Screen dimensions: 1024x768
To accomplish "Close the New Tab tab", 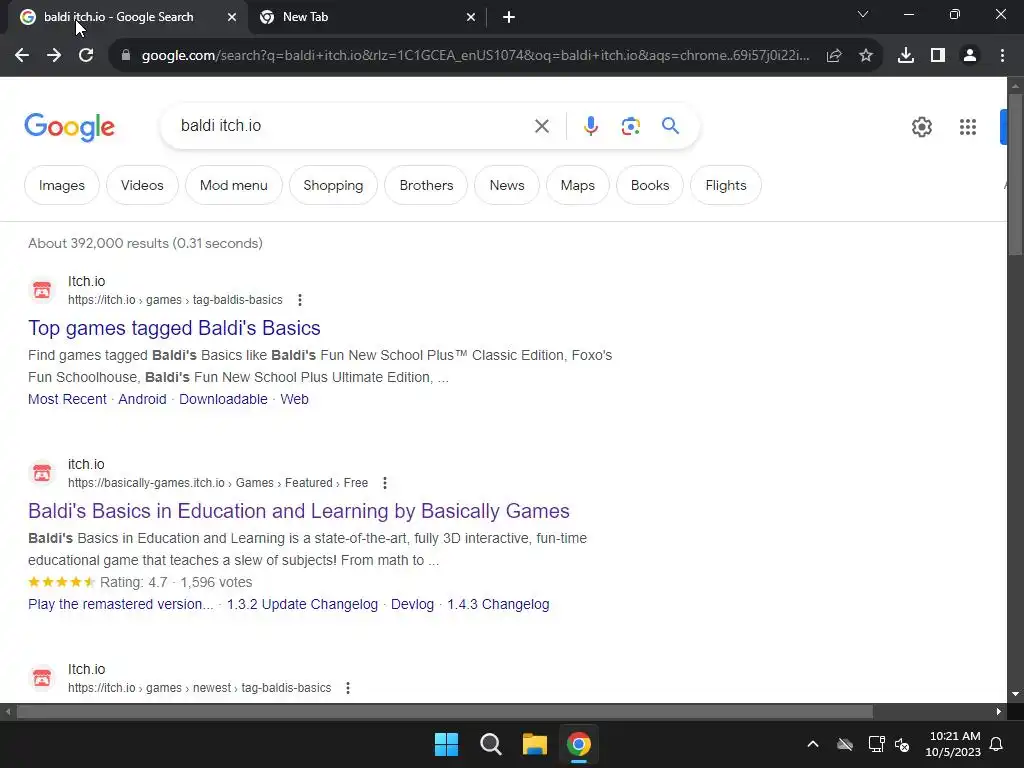I will click(471, 18).
